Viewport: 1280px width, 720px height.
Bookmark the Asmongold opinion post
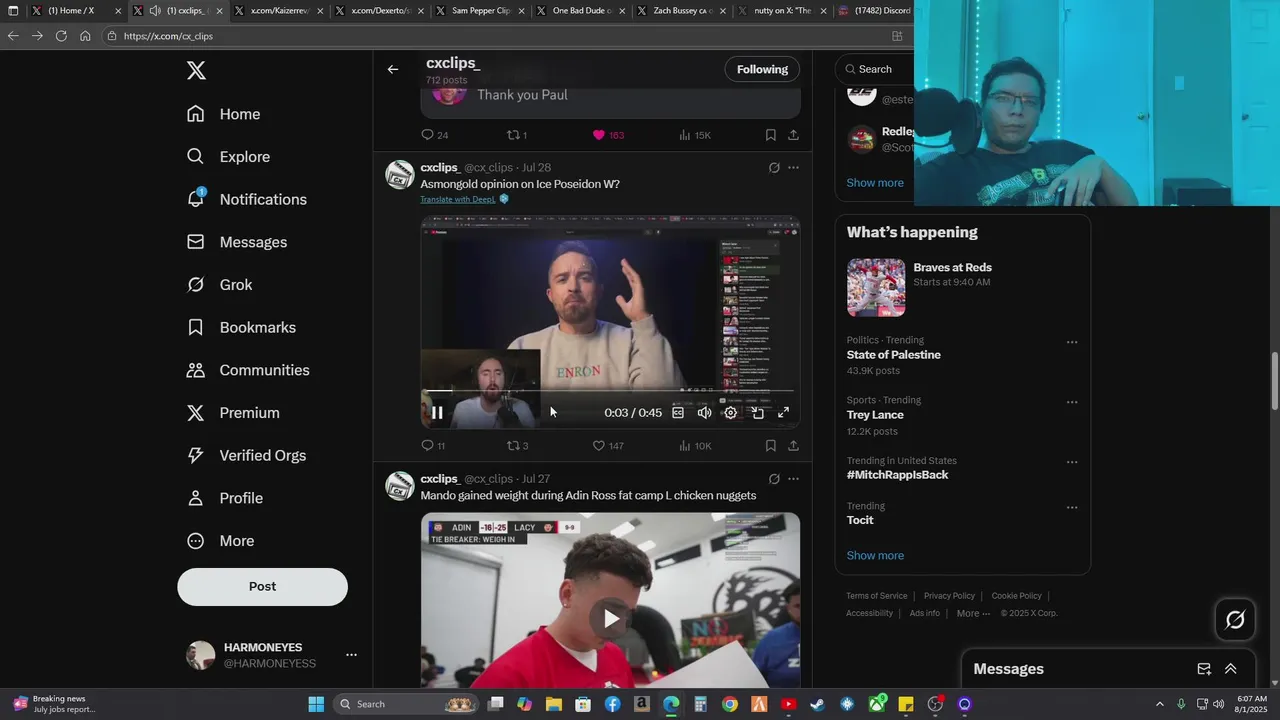[x=770, y=446]
